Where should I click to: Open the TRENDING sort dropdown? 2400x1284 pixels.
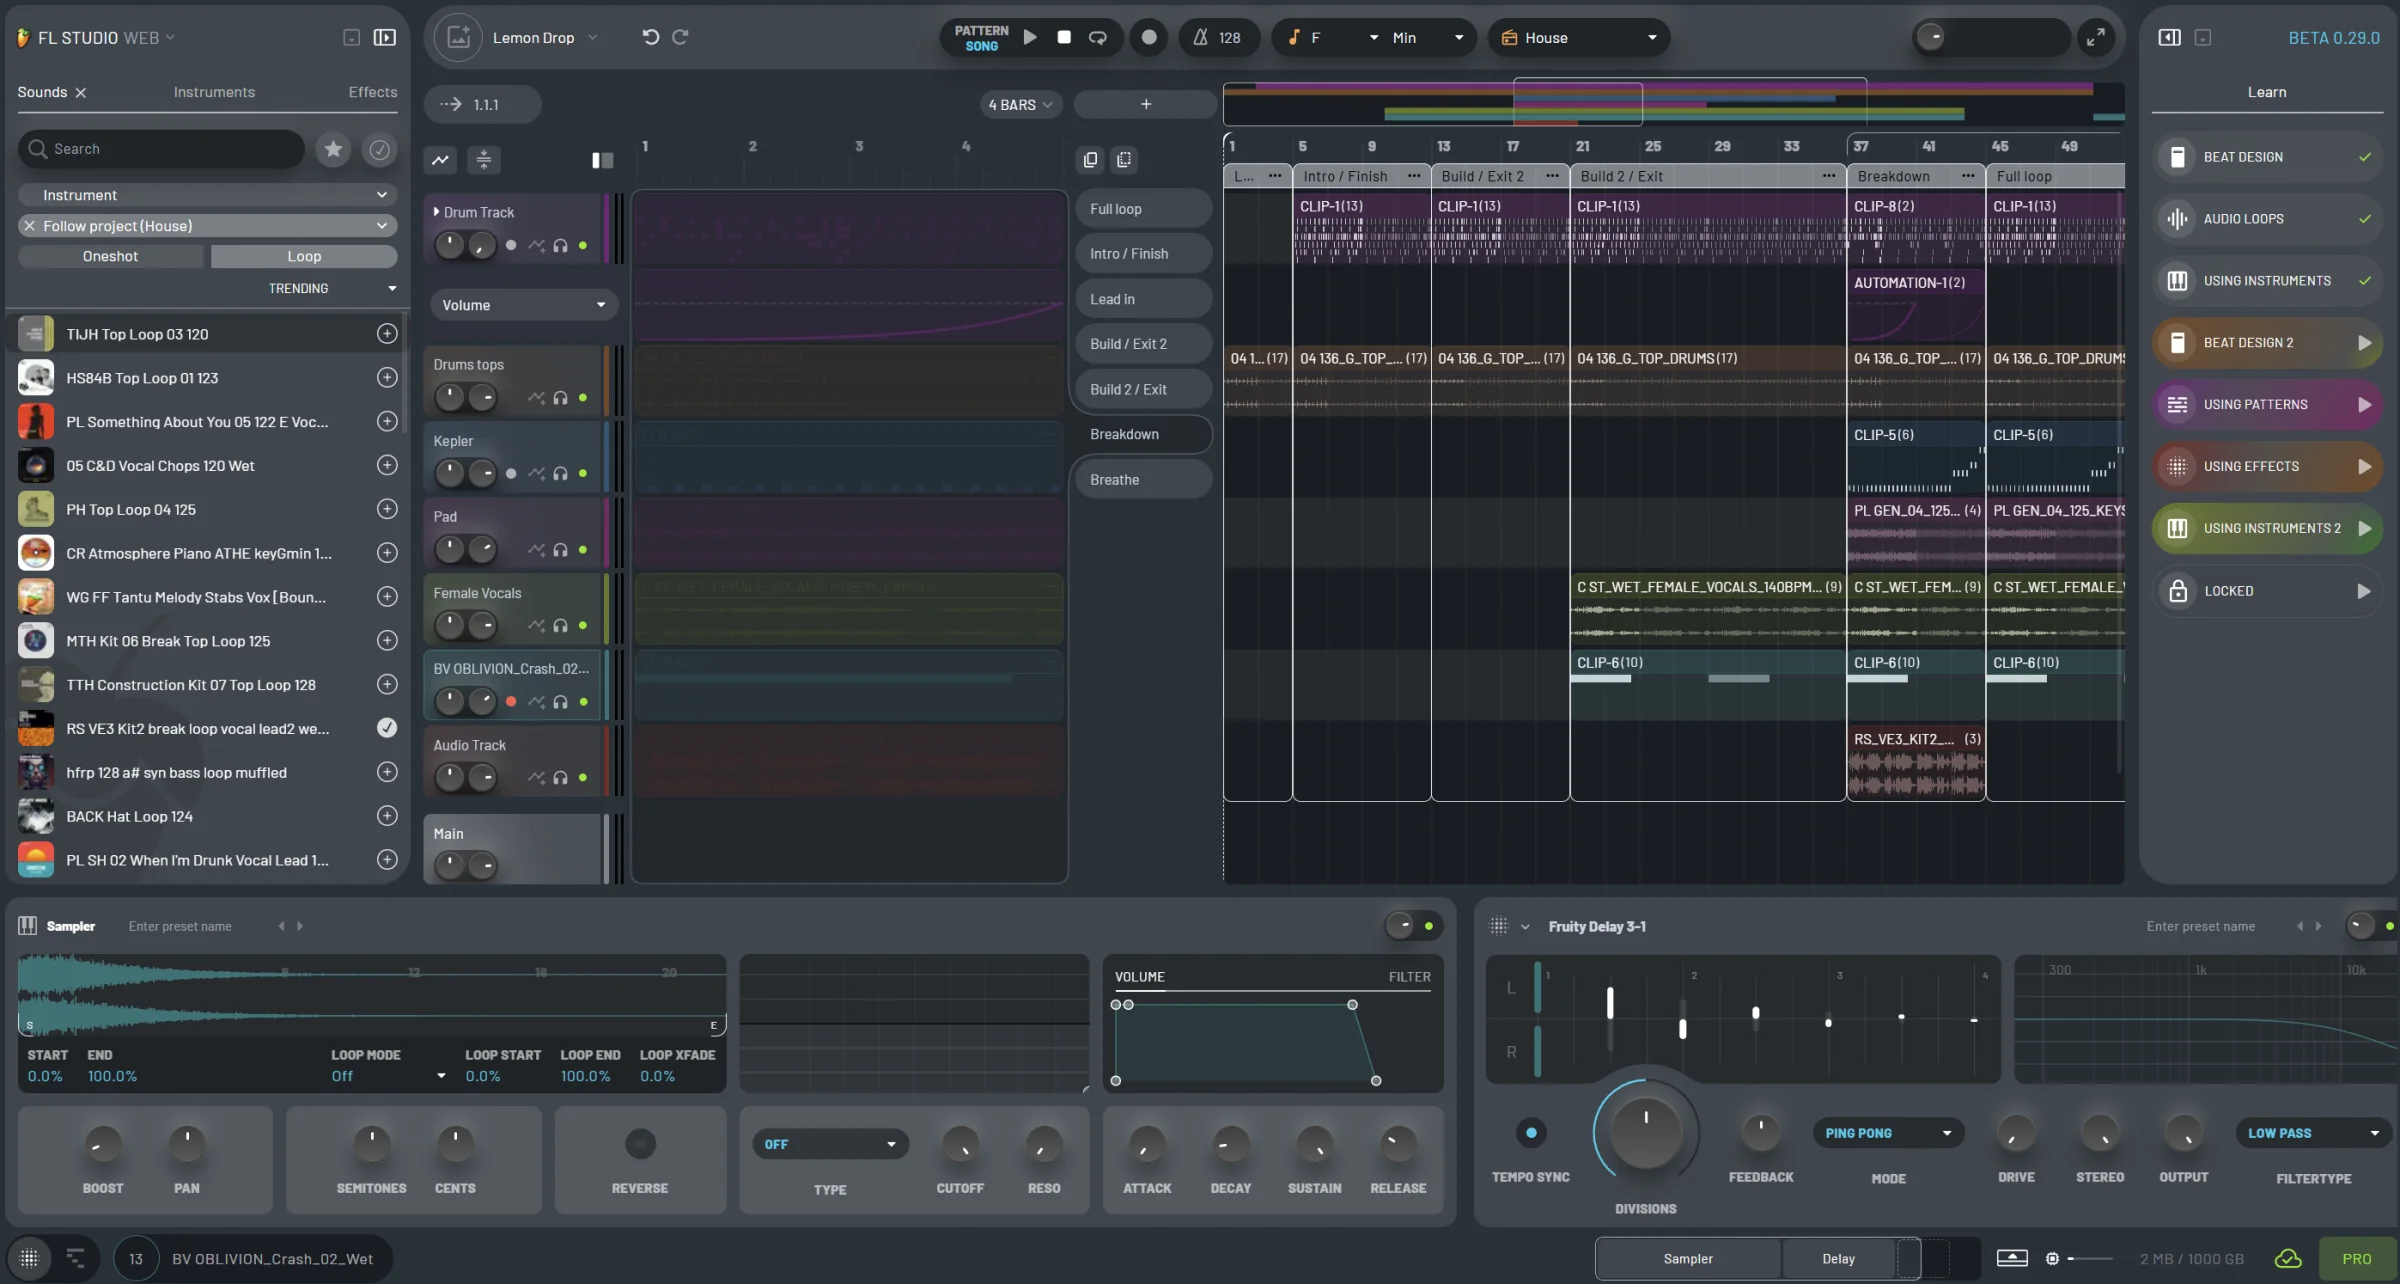[x=331, y=288]
